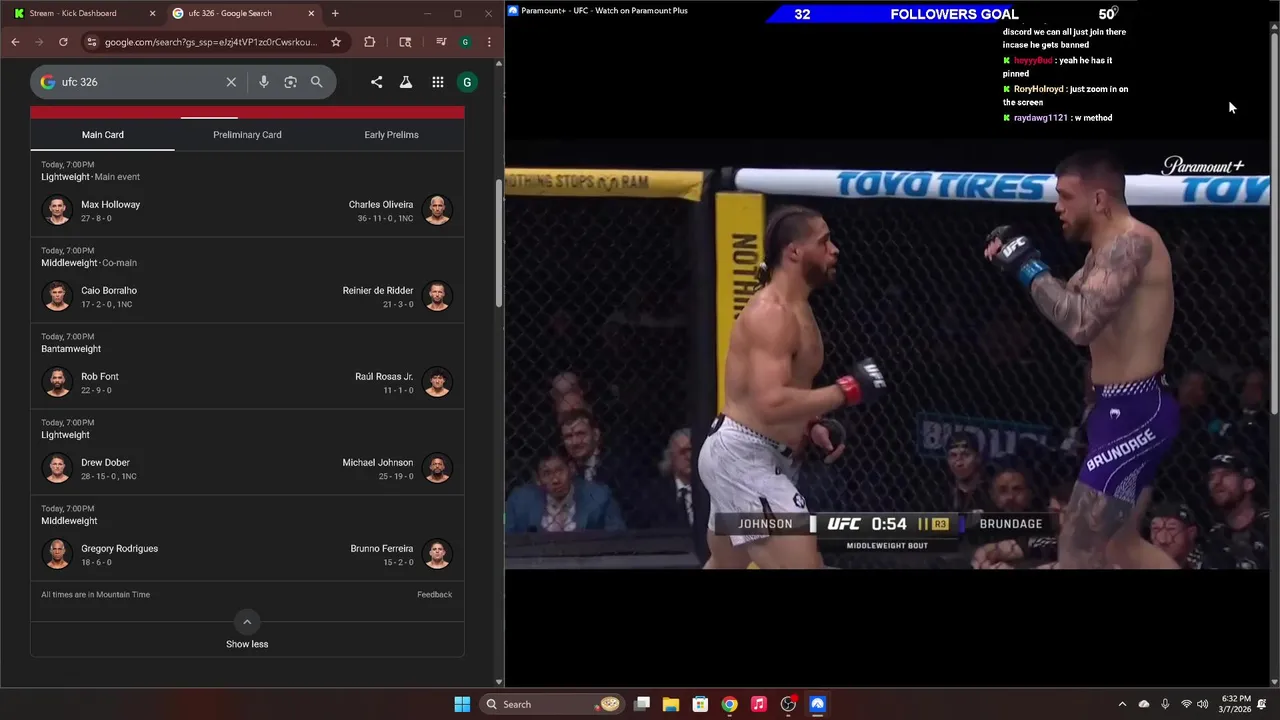The width and height of the screenshot is (1280, 720).
Task: Open Reinier de Ridder fighter link
Action: [x=378, y=290]
